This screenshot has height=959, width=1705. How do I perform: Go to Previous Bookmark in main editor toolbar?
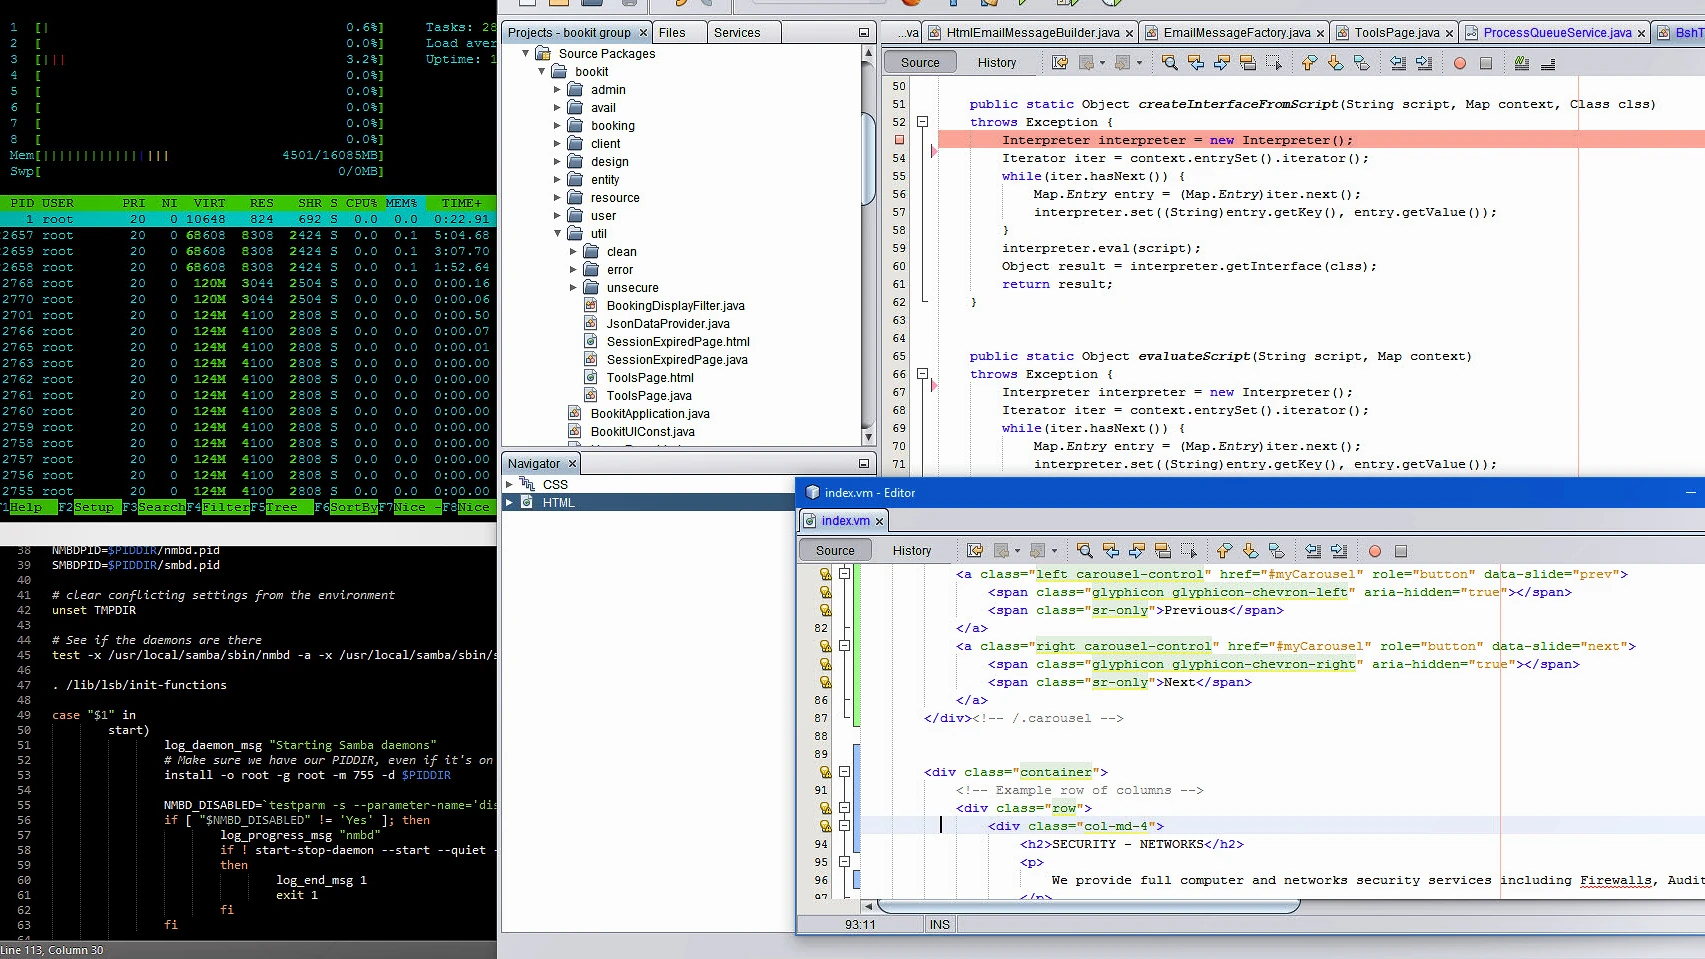[x=1309, y=63]
